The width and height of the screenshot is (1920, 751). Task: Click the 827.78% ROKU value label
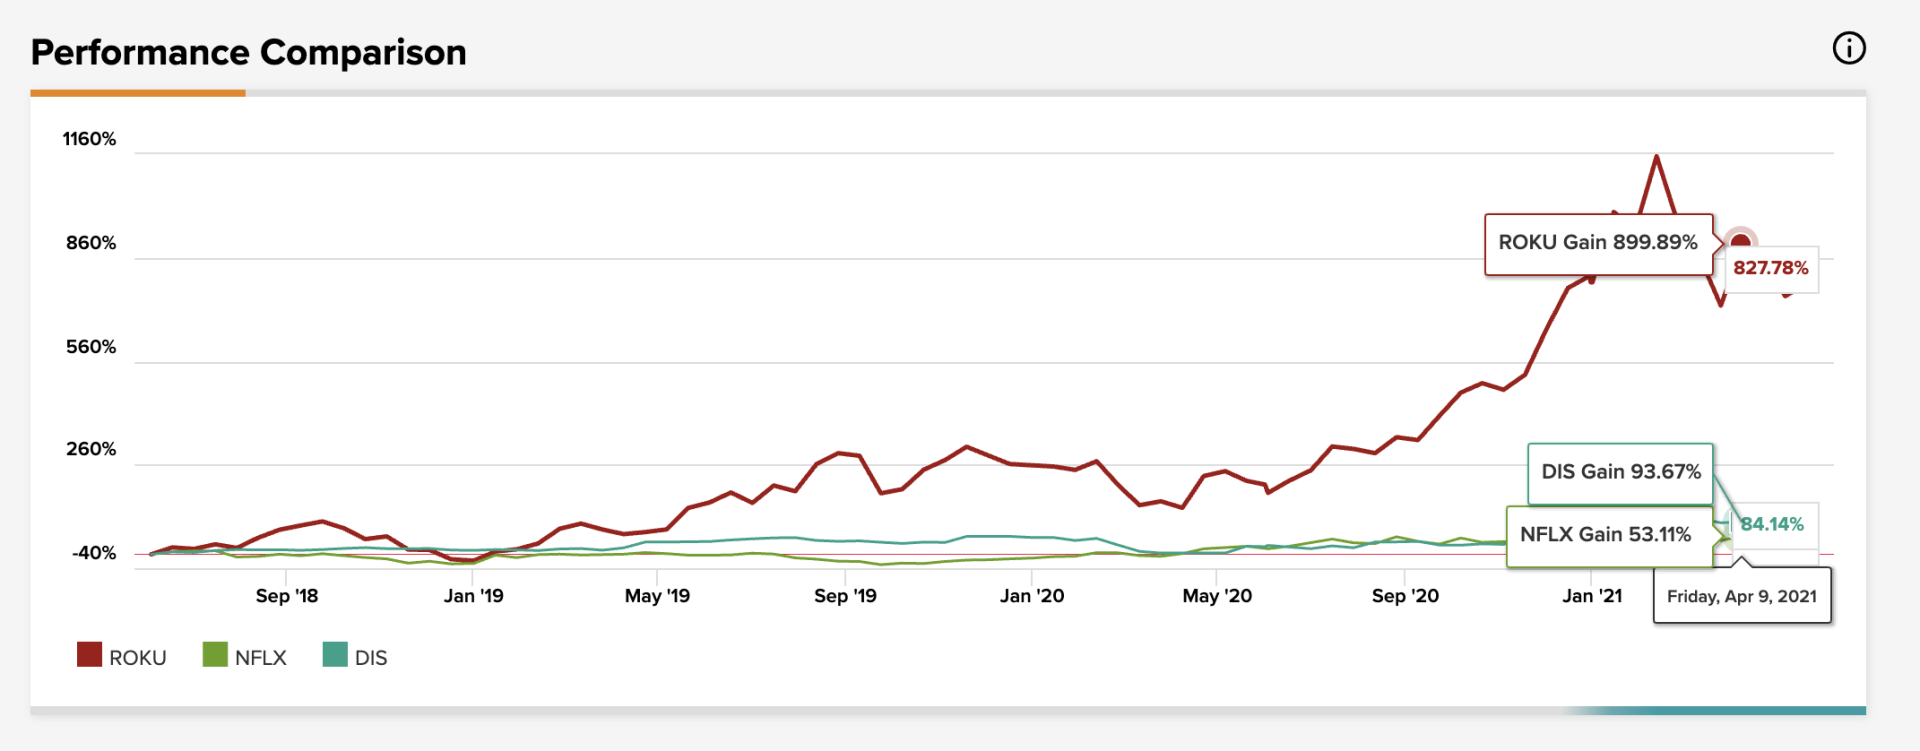click(x=1770, y=268)
